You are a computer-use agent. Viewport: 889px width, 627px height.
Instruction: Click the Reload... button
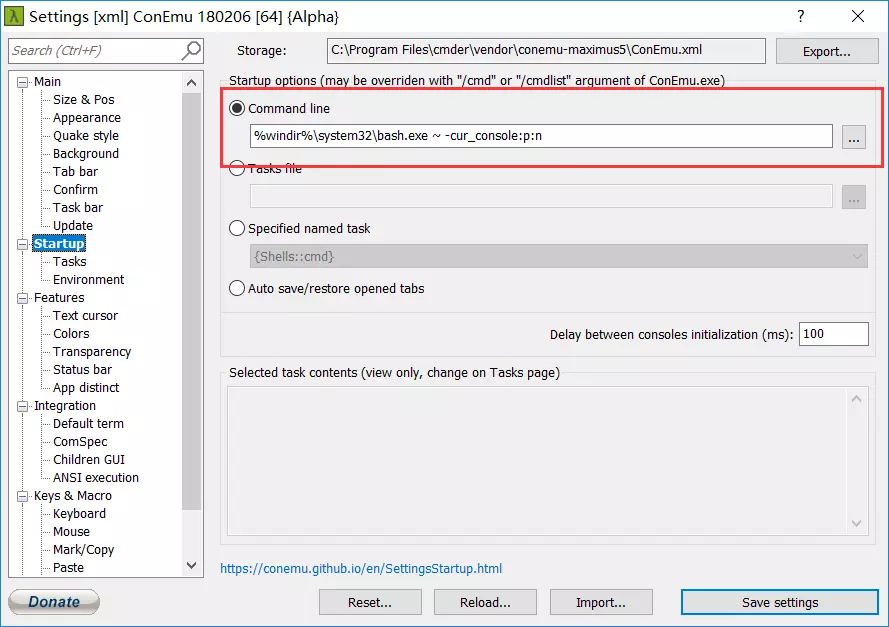click(x=485, y=603)
